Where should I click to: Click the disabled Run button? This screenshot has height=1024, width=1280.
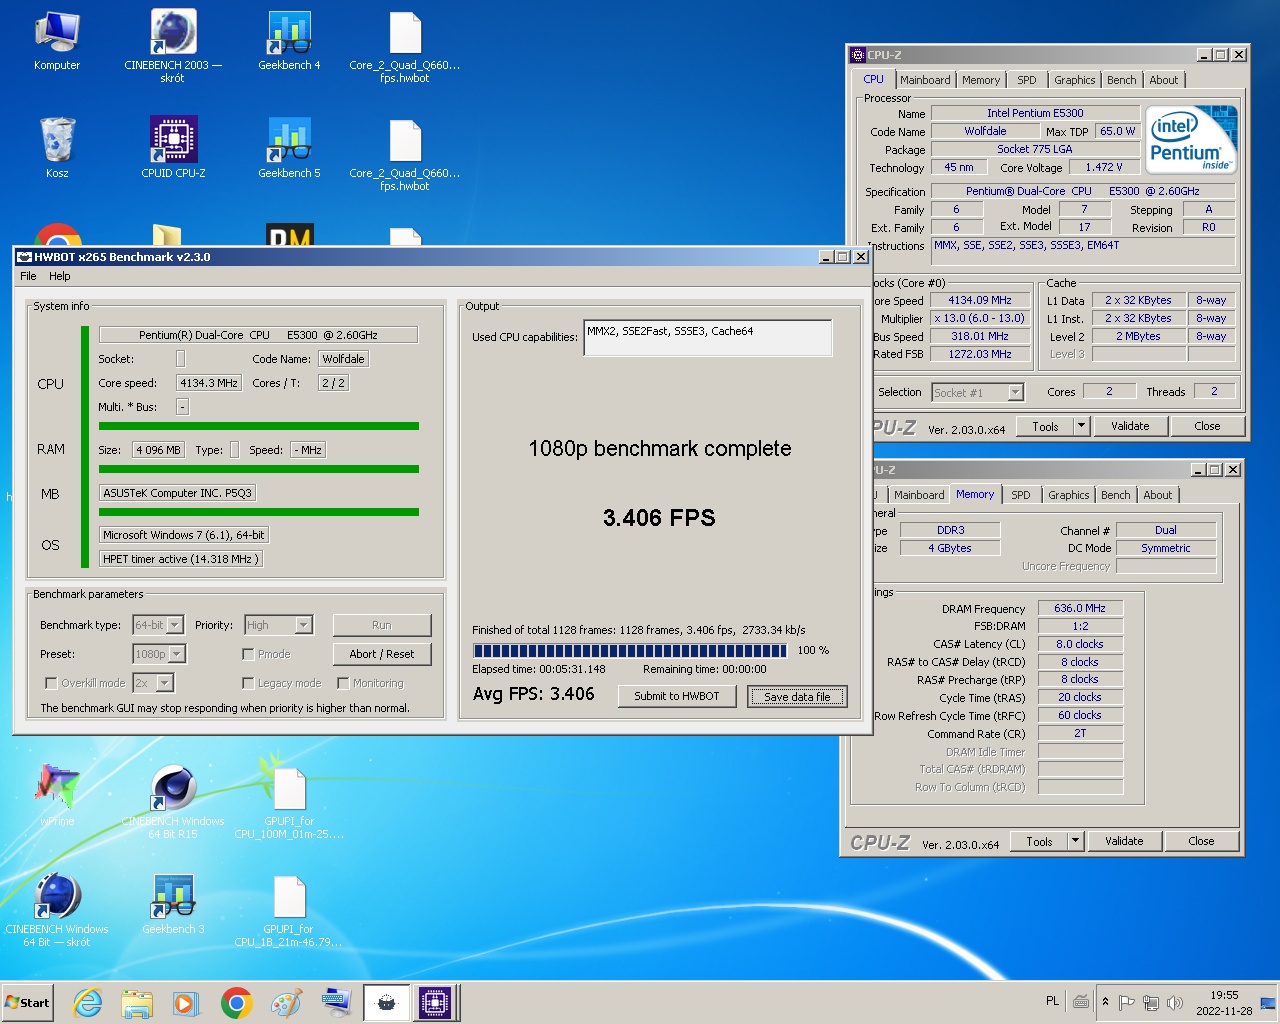382,625
